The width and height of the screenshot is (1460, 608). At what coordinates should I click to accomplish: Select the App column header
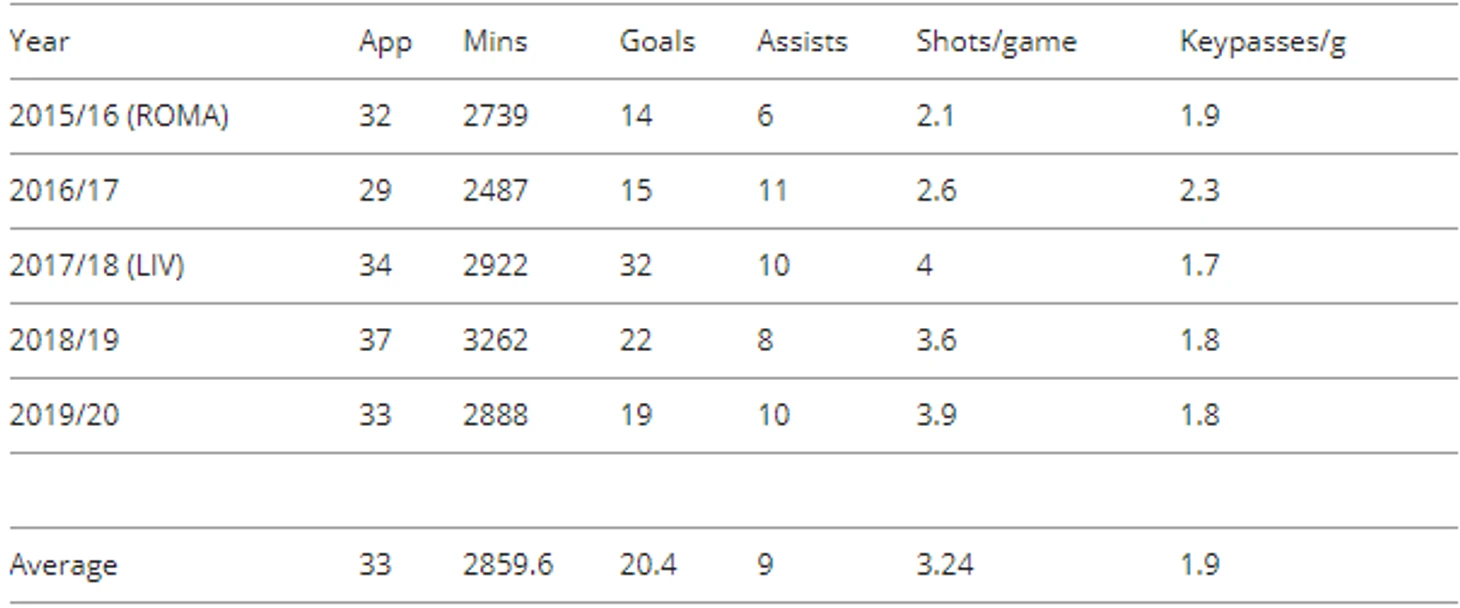[385, 43]
